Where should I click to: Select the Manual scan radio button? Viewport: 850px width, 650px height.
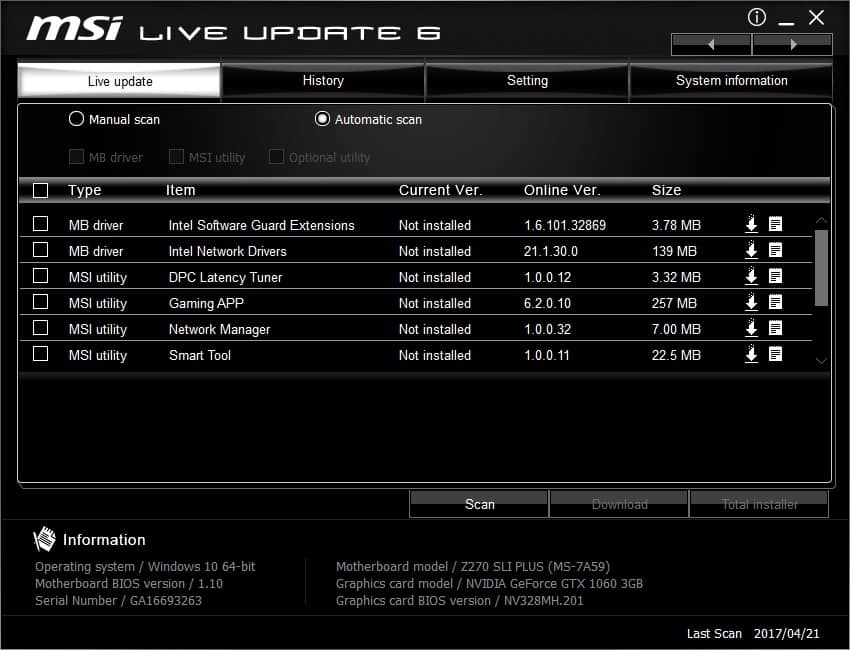click(76, 119)
